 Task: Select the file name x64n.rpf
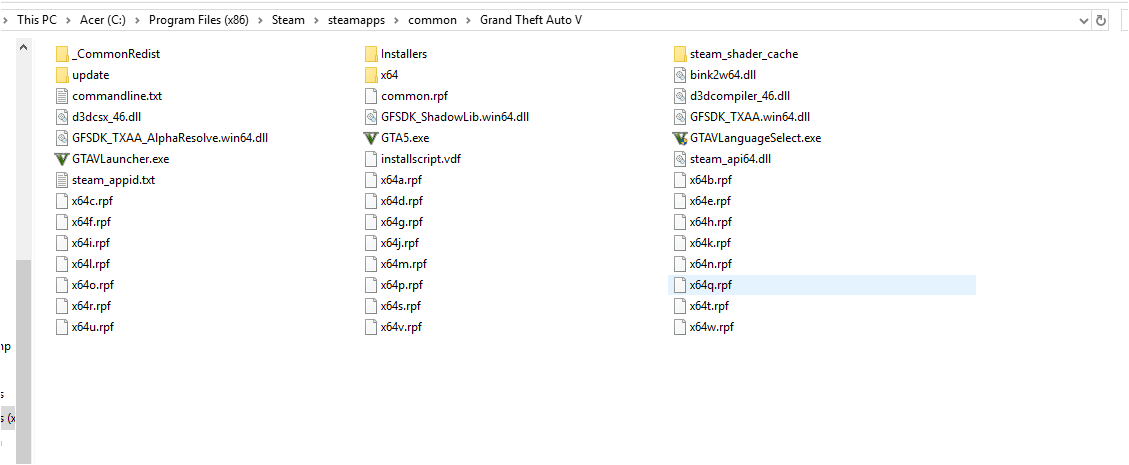pos(710,264)
